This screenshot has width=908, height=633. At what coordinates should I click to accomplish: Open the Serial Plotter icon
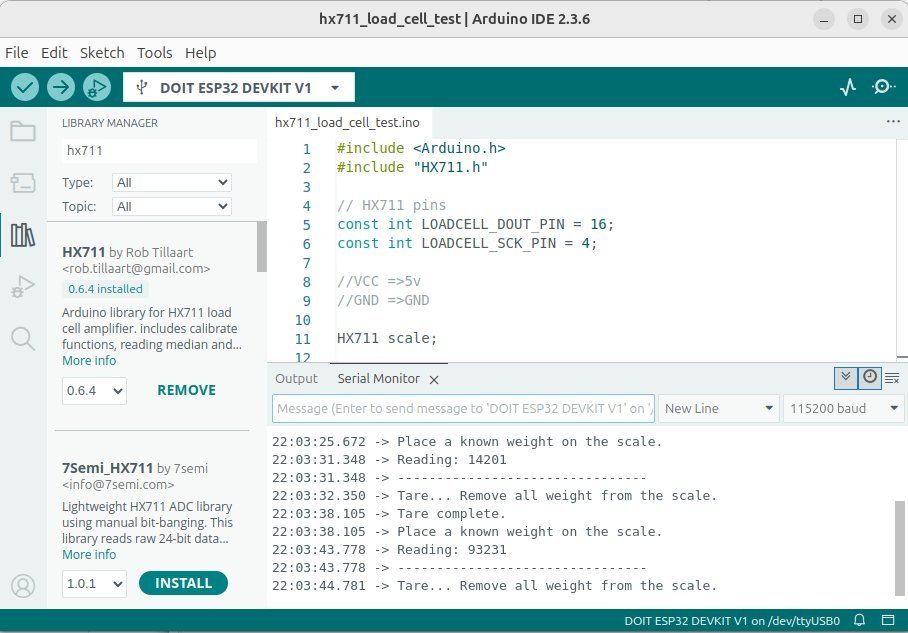coord(848,87)
